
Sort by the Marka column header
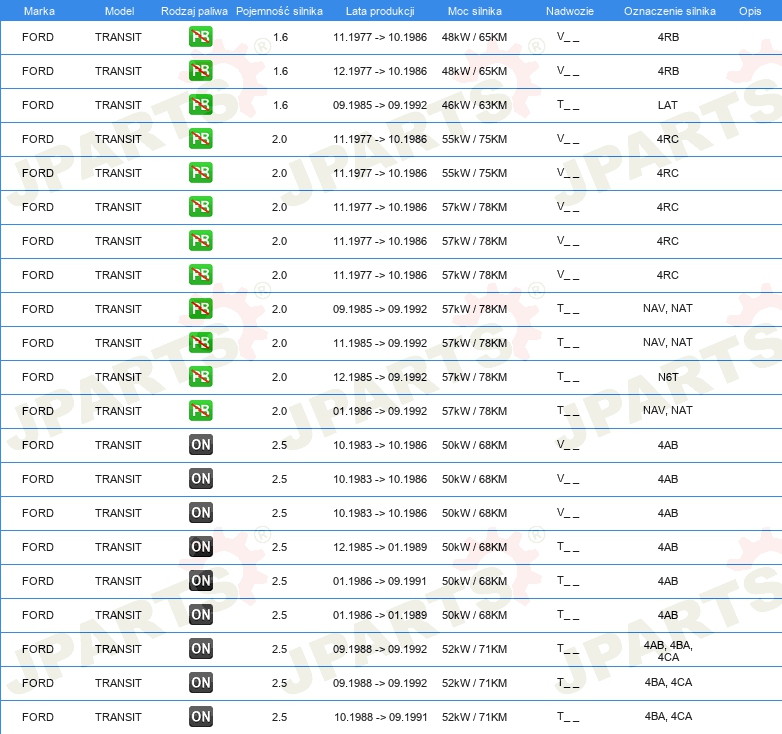tap(39, 11)
